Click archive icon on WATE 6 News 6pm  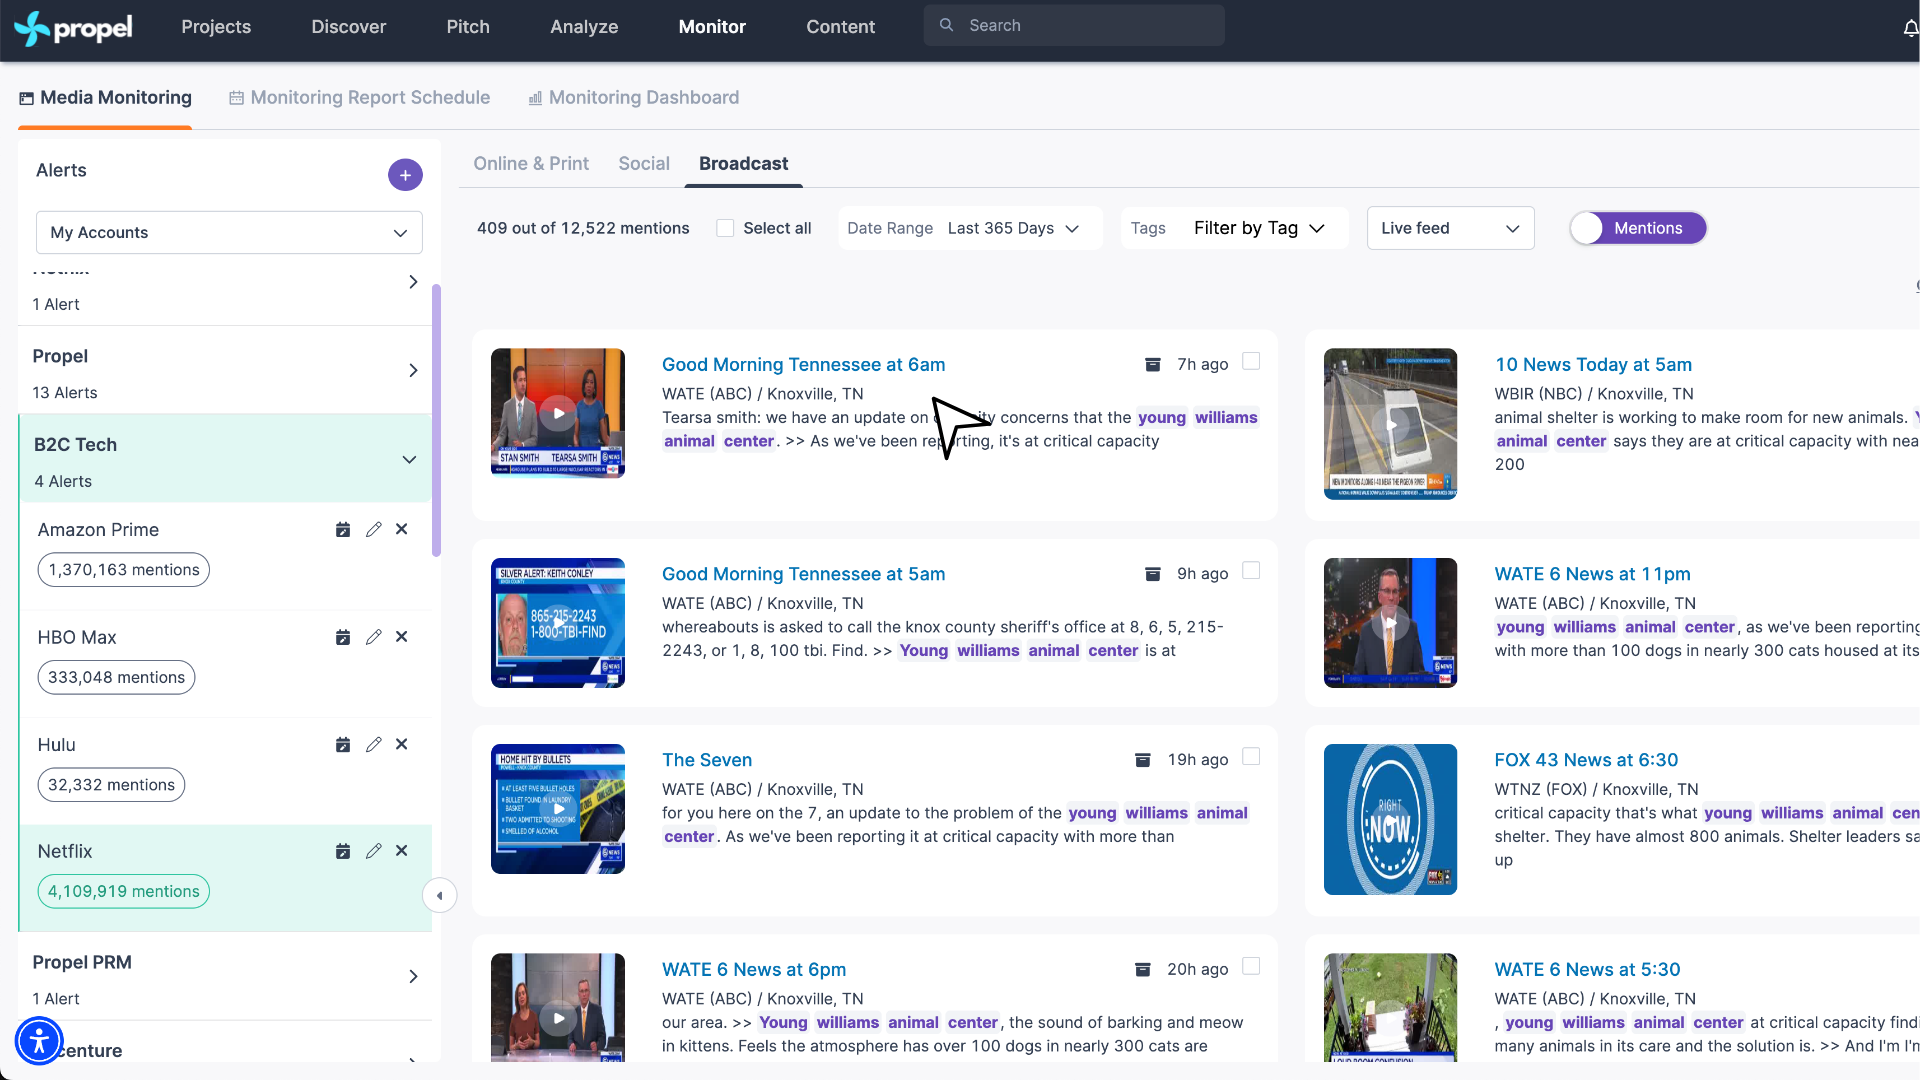(1143, 970)
